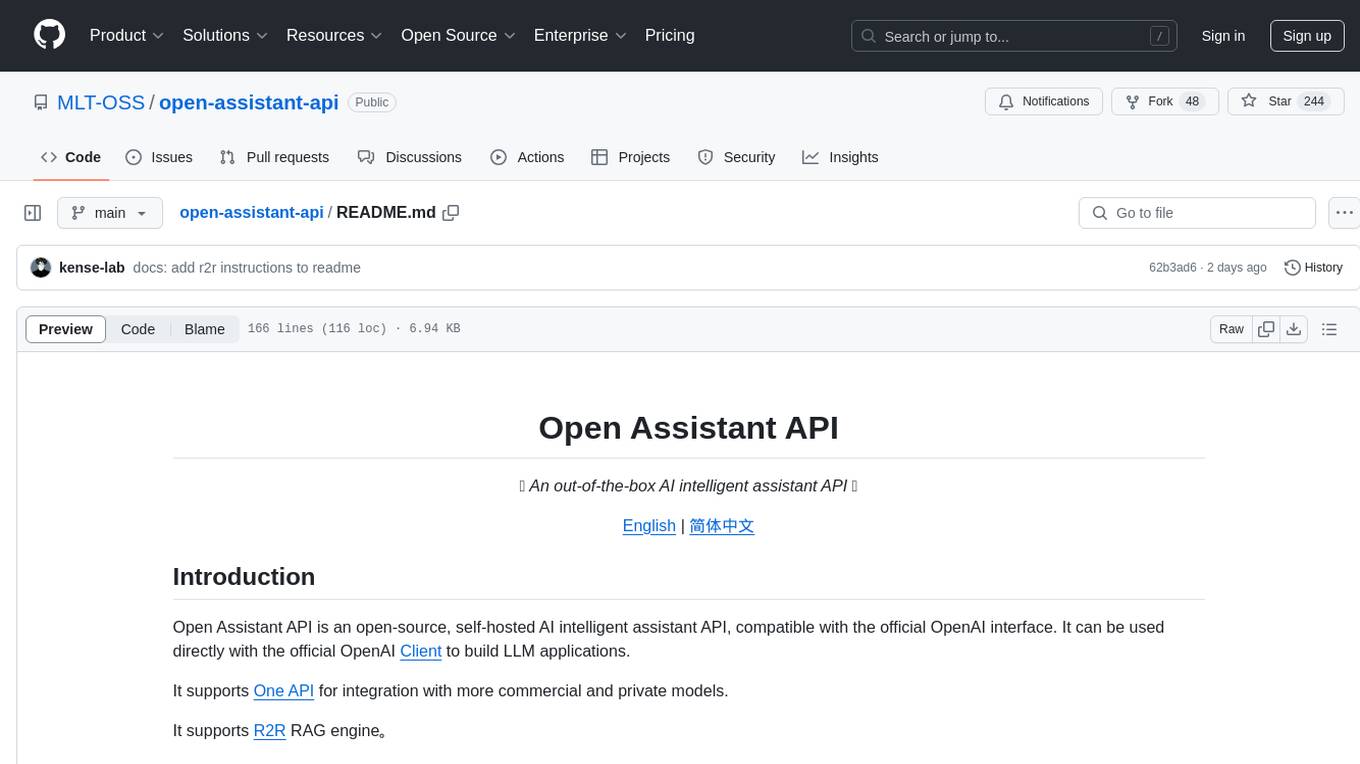Image resolution: width=1360 pixels, height=764 pixels.
Task: Open kense-lab avatar profile
Action: (x=41, y=268)
